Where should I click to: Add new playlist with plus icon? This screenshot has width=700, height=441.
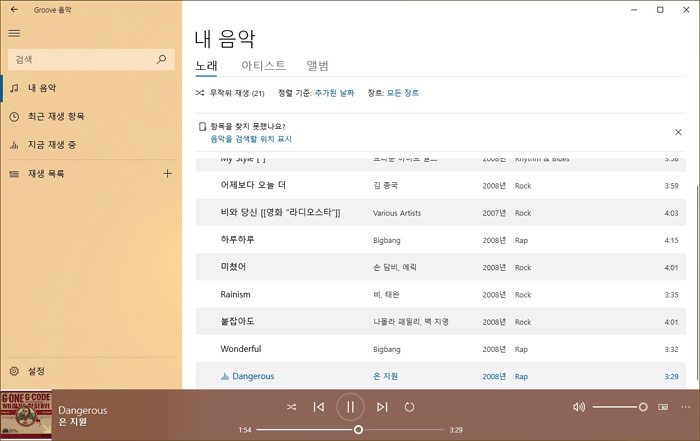(167, 174)
